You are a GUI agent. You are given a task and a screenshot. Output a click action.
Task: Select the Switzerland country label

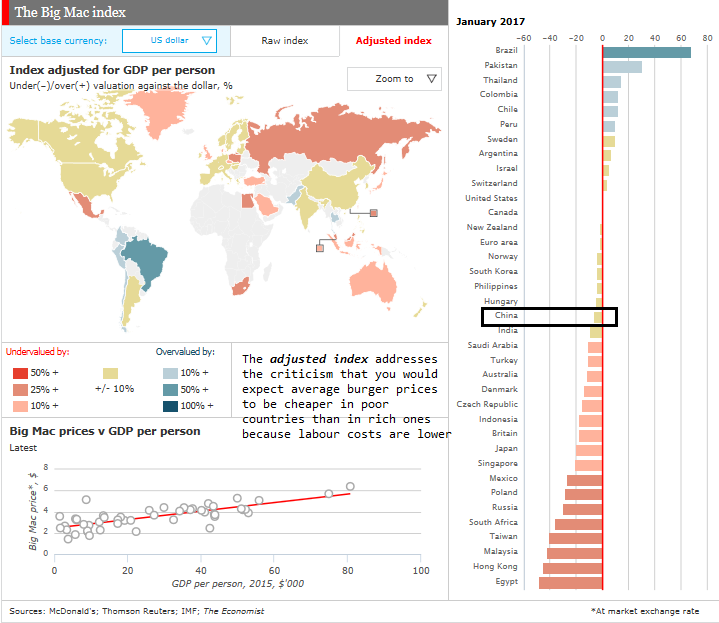[x=494, y=183]
